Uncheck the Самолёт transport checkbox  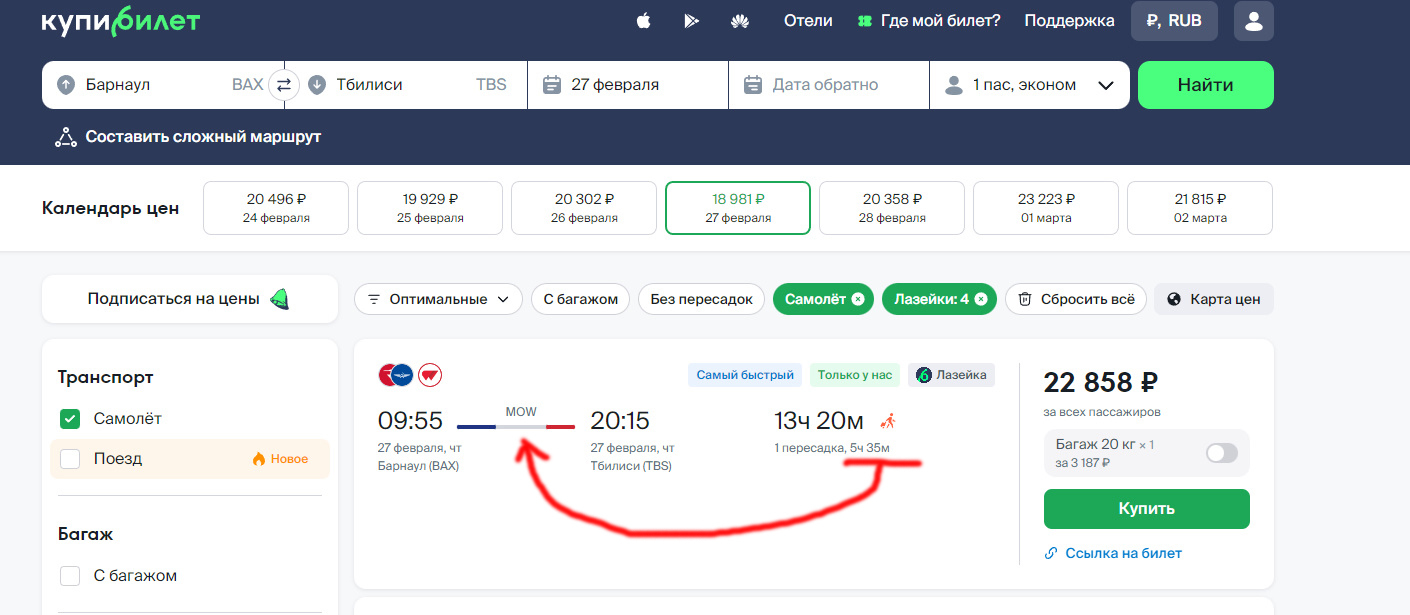point(70,419)
